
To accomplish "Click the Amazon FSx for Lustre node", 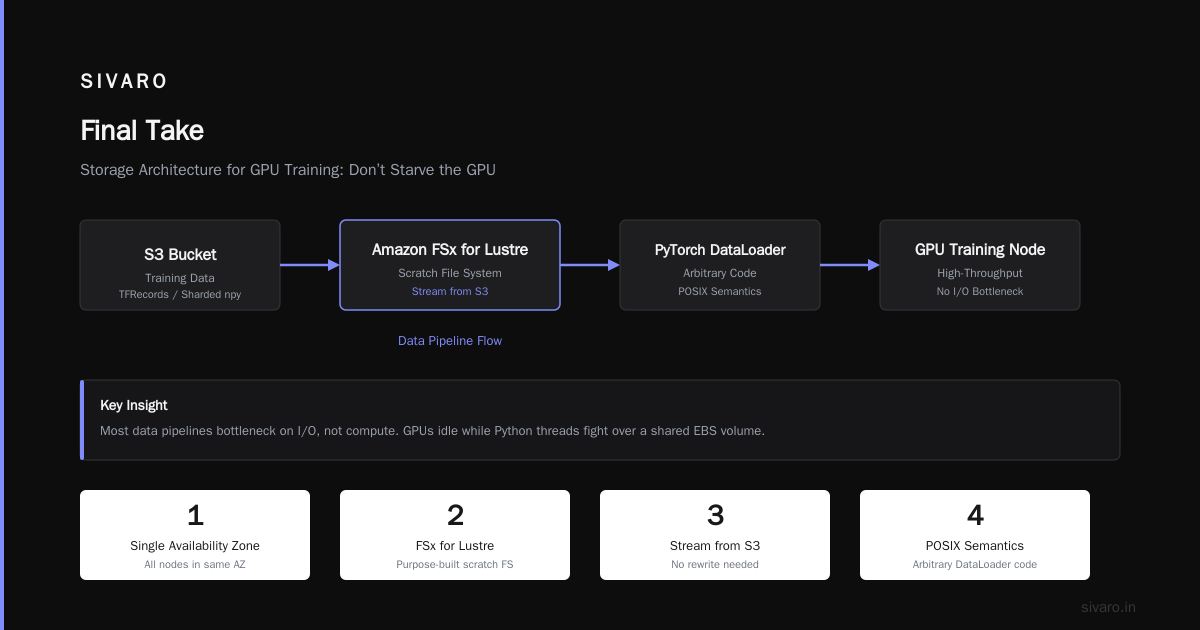I will 450,265.
